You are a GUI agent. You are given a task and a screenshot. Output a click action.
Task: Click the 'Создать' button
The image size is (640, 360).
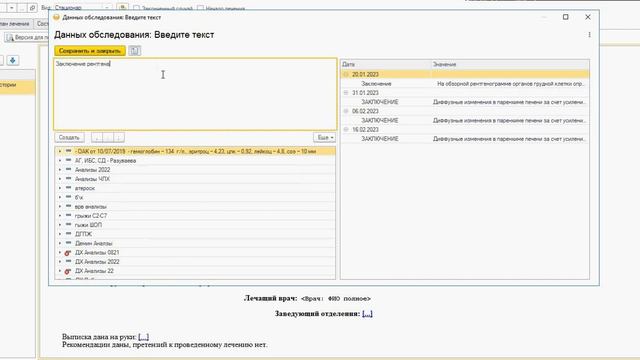69,138
